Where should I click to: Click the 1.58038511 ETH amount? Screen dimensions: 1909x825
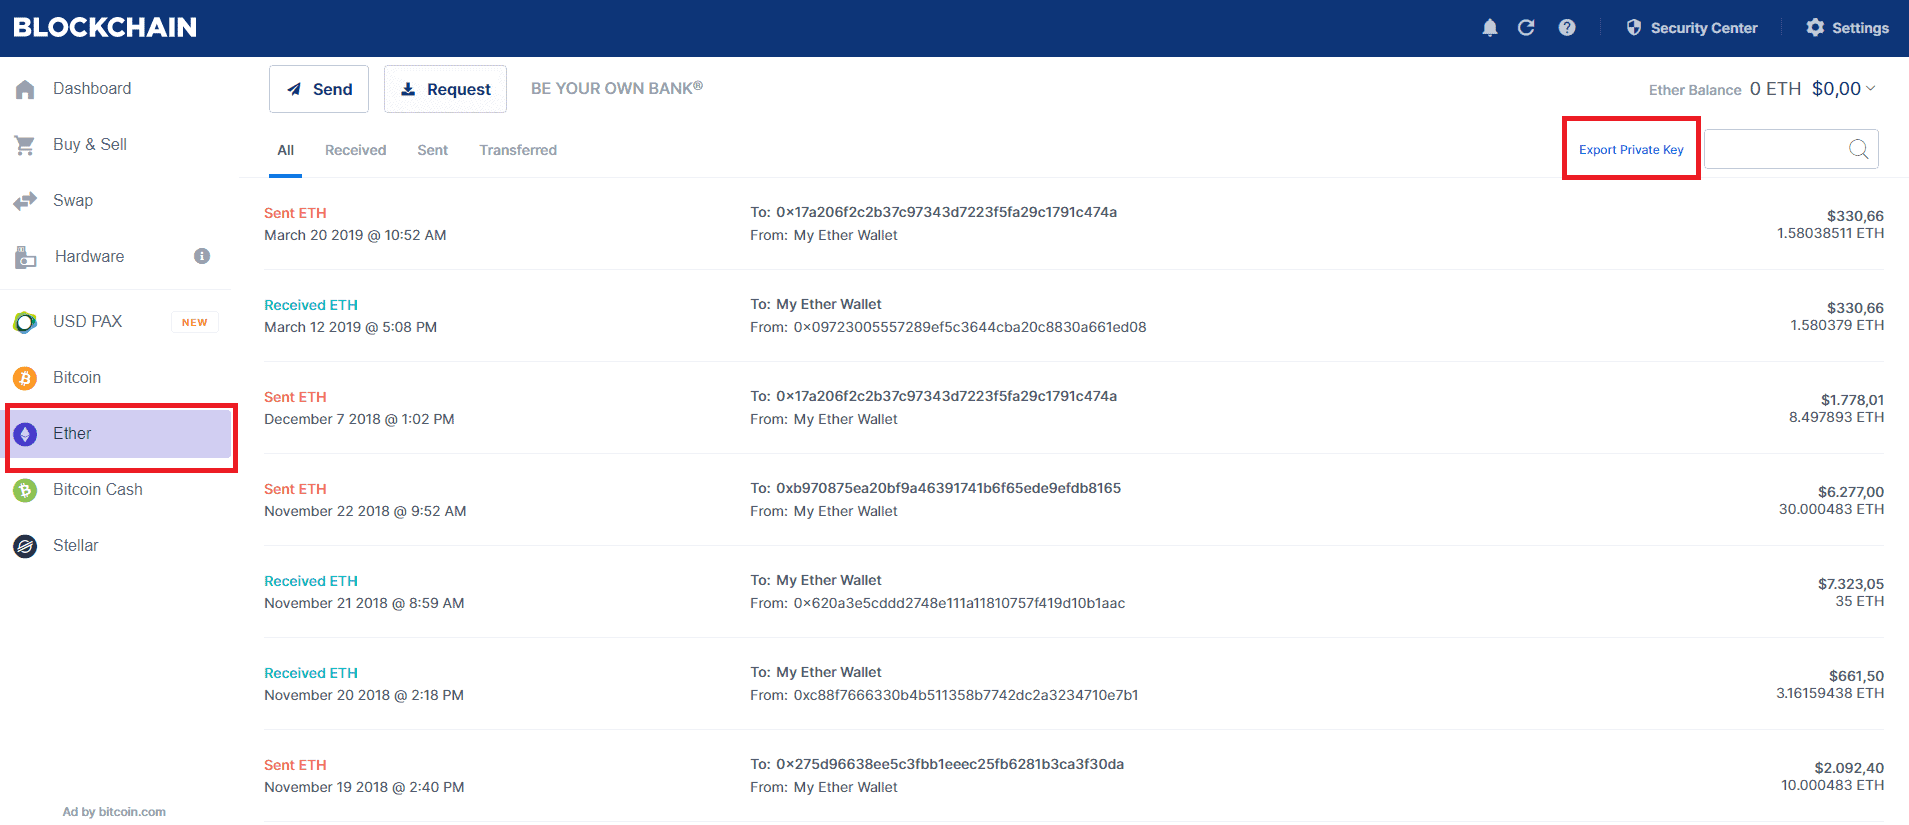(1830, 233)
